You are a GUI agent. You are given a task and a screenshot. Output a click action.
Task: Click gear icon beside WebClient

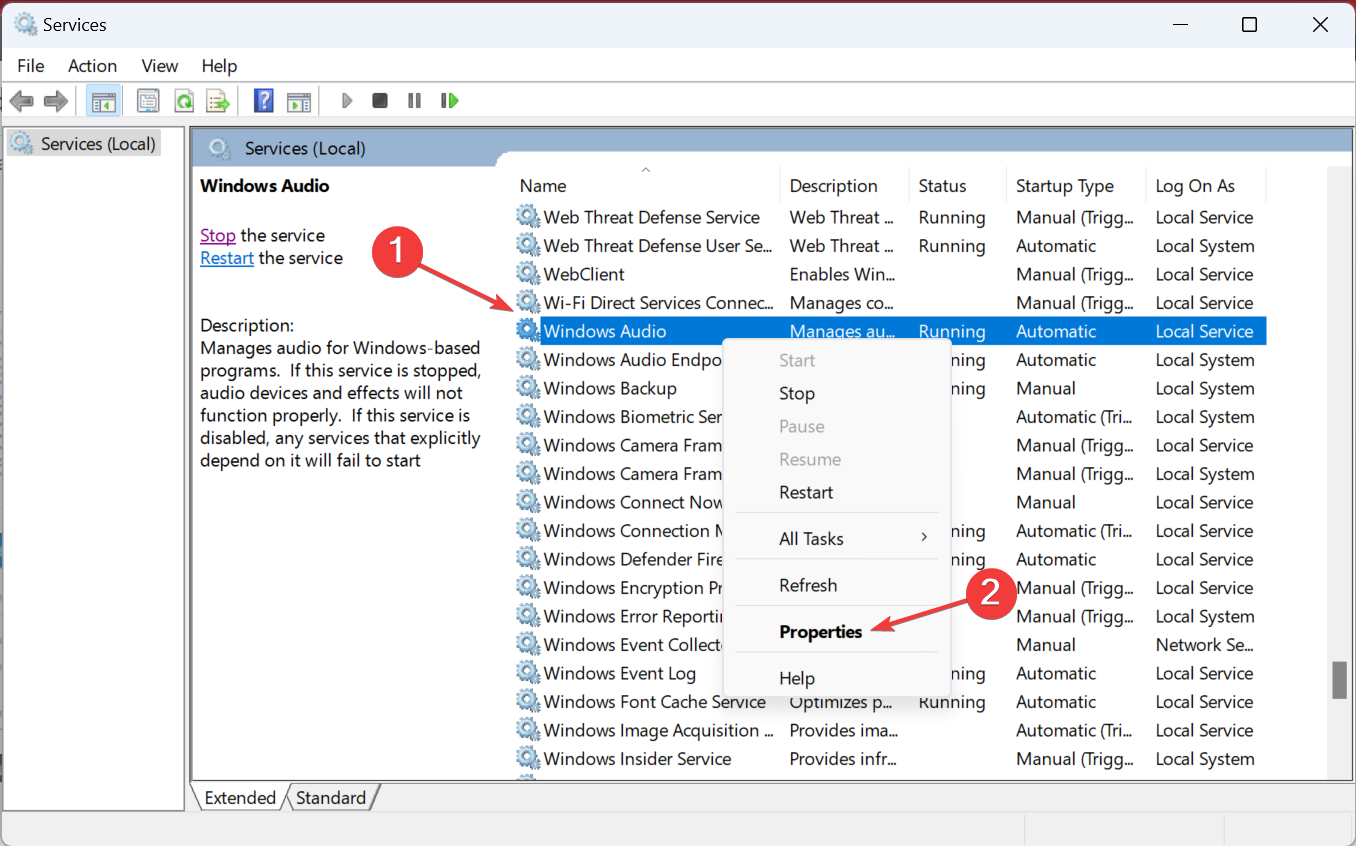pos(527,274)
